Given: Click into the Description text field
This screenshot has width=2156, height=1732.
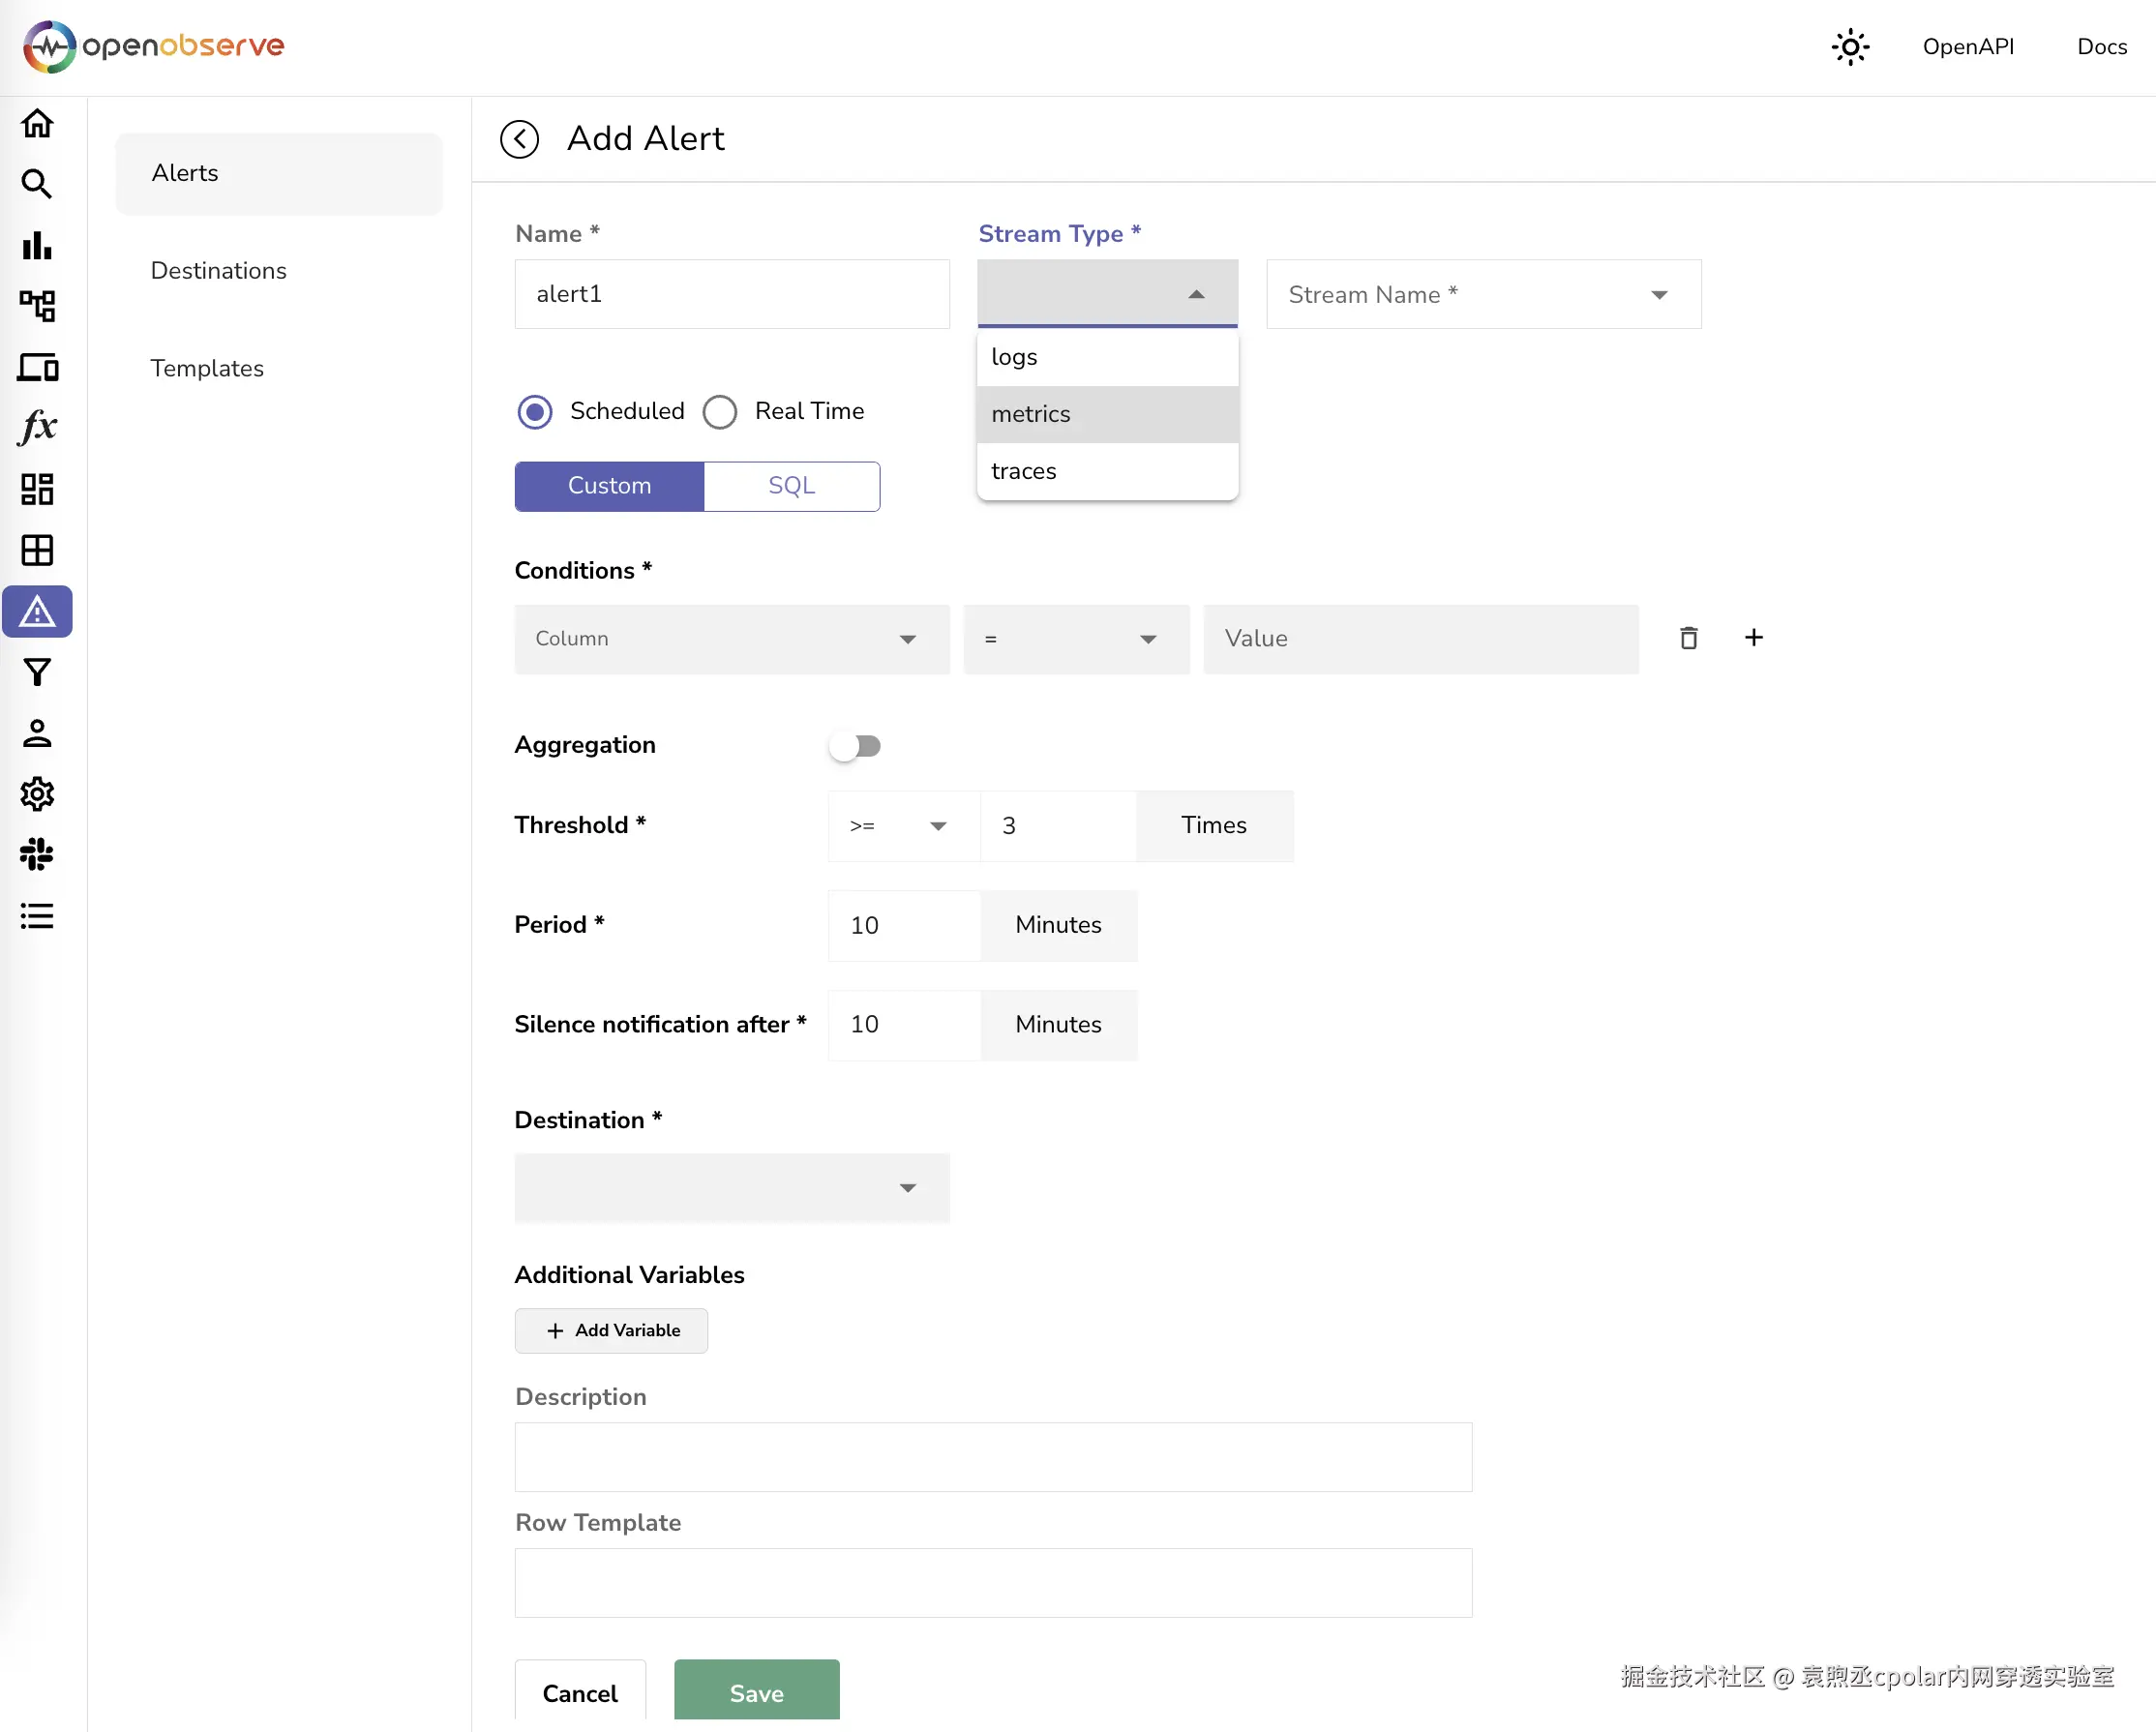Looking at the screenshot, I should 992,1457.
